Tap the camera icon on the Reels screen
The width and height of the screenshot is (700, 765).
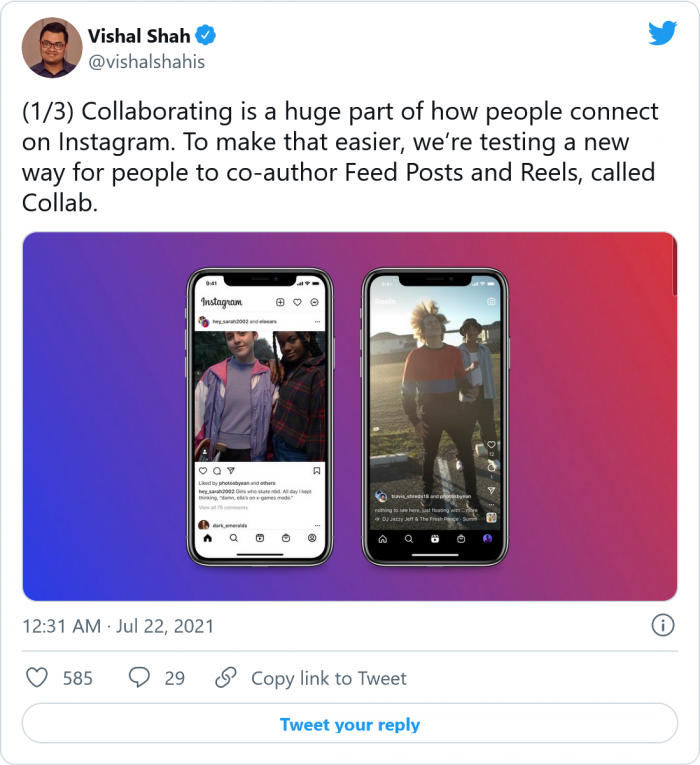pyautogui.click(x=491, y=301)
